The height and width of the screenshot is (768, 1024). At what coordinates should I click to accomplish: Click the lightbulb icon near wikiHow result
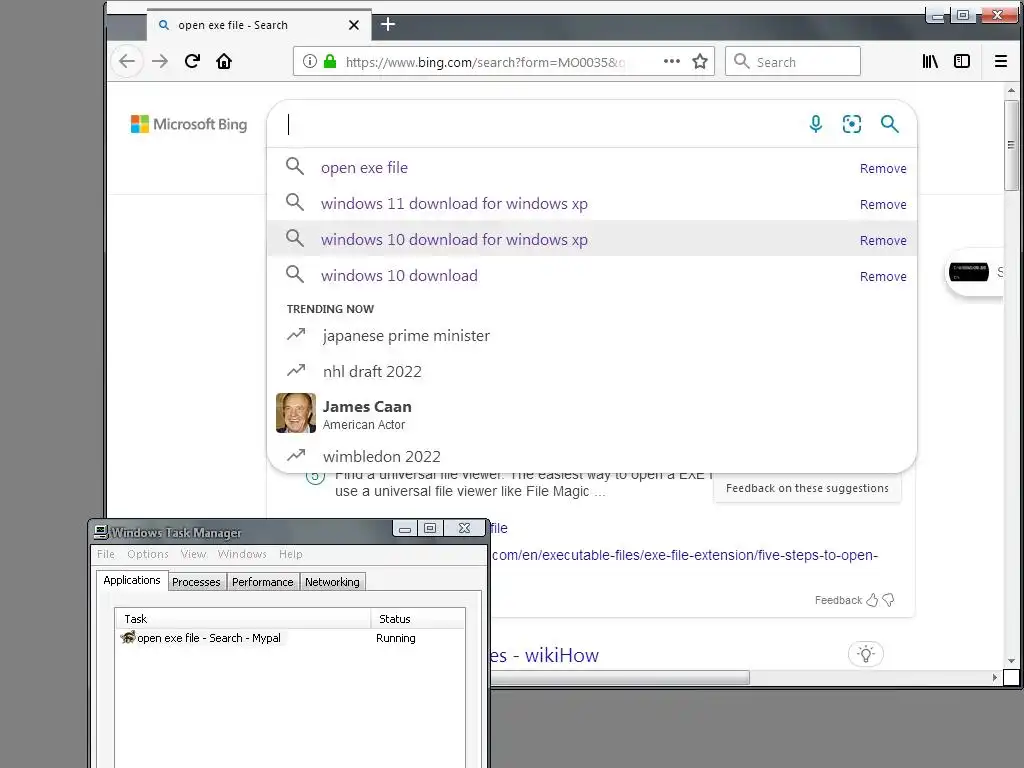[866, 654]
